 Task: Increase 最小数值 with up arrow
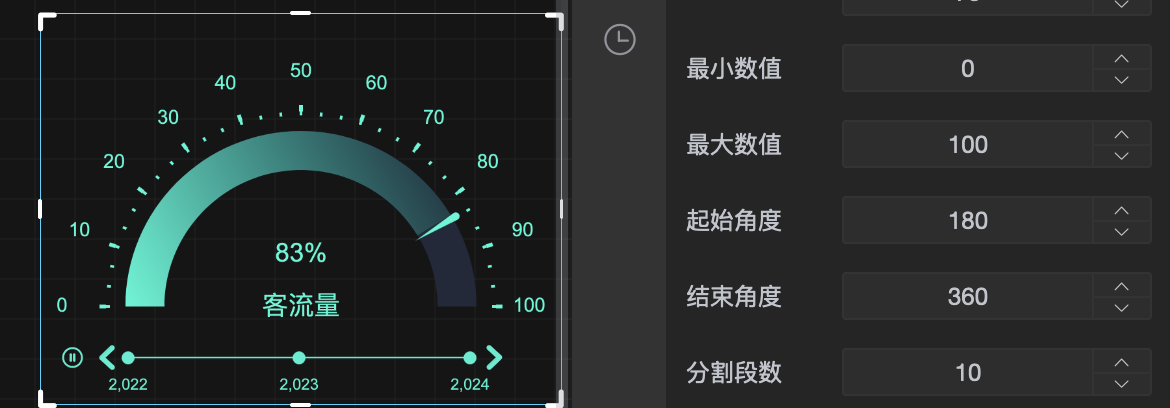[x=1121, y=57]
